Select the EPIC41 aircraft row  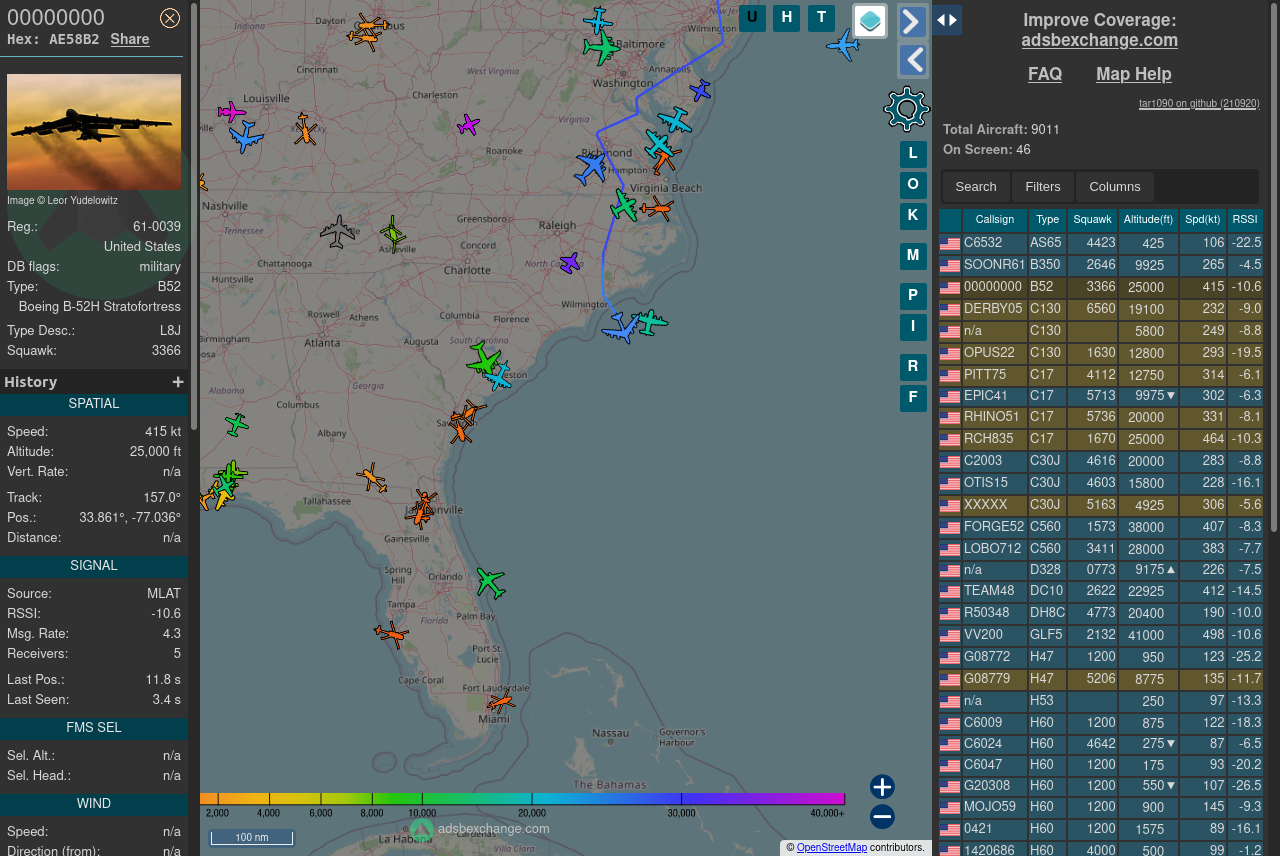[1101, 396]
